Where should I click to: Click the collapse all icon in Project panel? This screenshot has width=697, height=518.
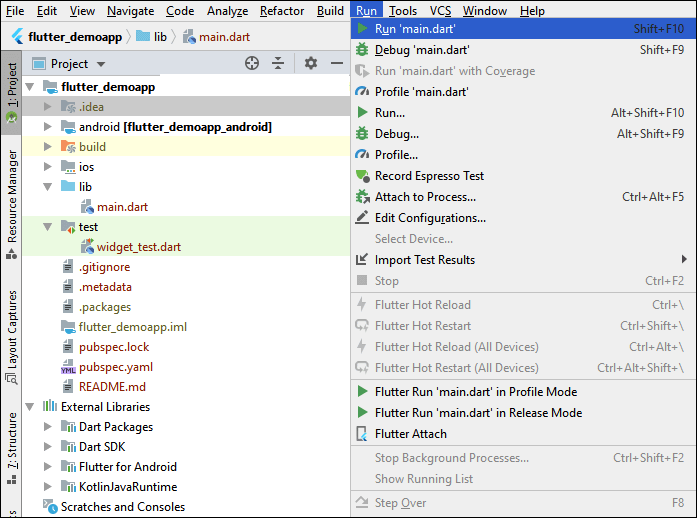tap(278, 63)
